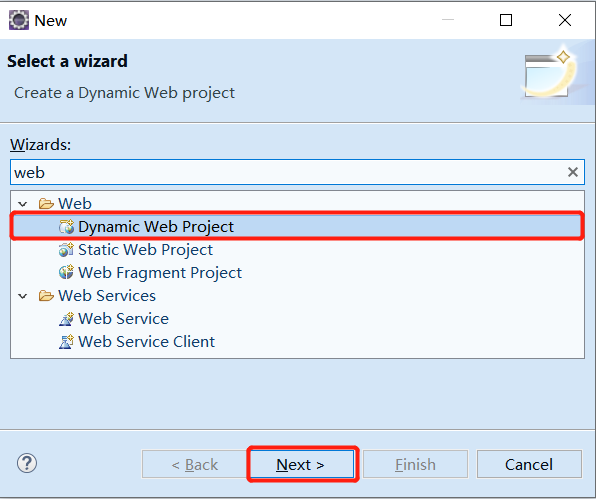
Task: Click the Back button
Action: [195, 464]
